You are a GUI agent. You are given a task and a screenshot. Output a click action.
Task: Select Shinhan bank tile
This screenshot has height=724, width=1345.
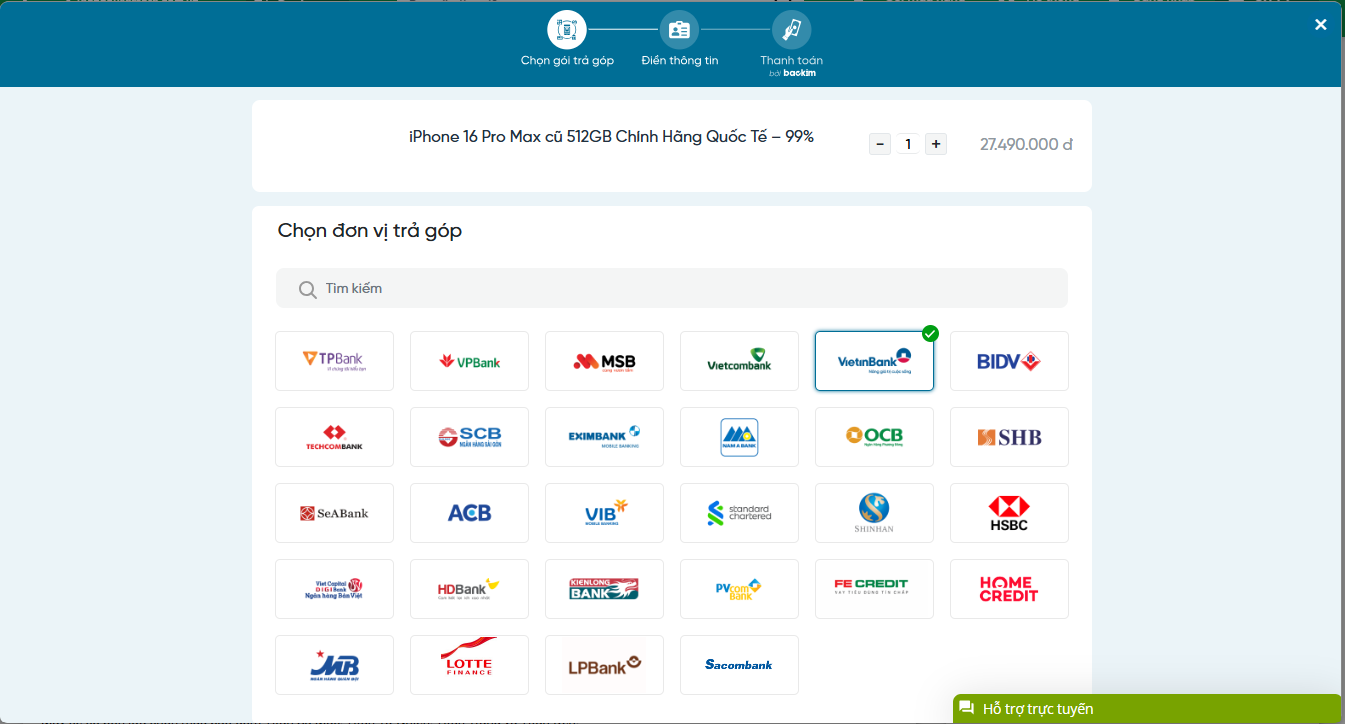874,513
